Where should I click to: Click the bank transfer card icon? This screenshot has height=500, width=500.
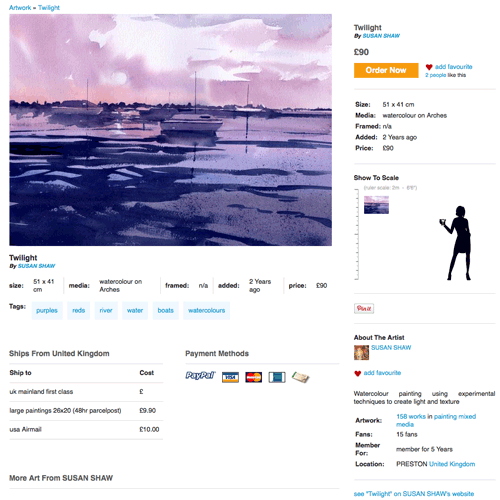click(x=277, y=377)
